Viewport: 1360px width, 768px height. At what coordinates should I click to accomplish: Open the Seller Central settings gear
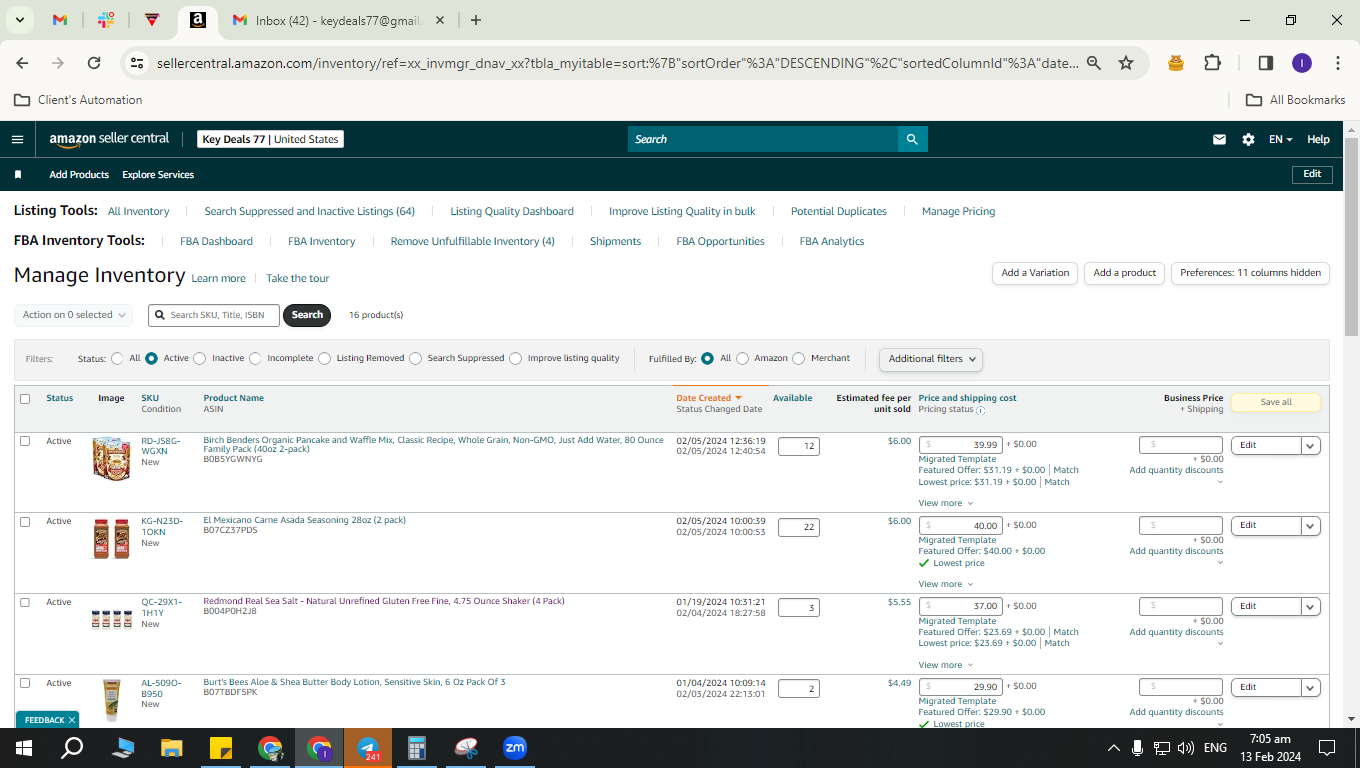(1248, 140)
